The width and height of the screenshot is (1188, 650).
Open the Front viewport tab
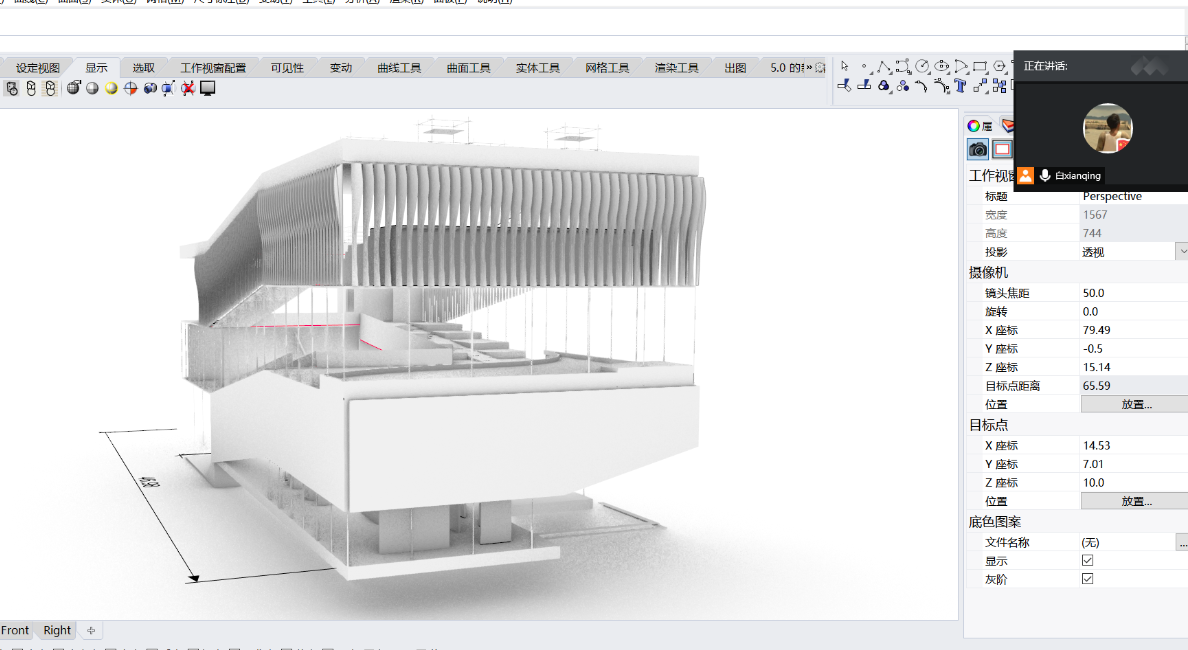[x=16, y=630]
